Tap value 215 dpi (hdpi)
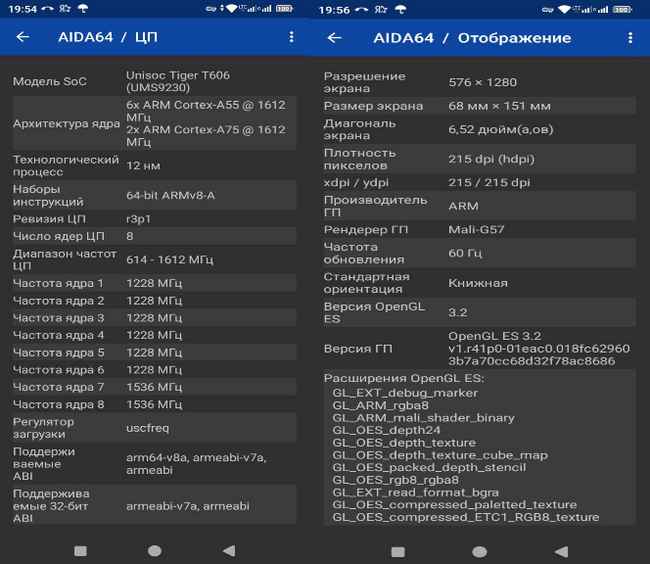The width and height of the screenshot is (650, 564). (491, 159)
